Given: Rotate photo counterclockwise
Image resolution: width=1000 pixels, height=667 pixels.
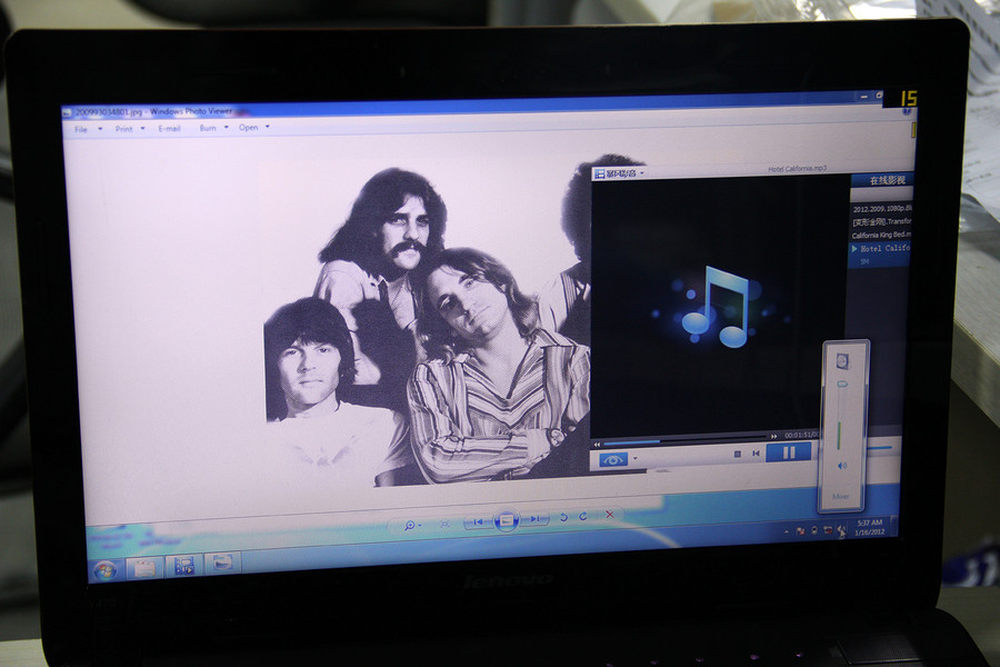Looking at the screenshot, I should click(563, 517).
